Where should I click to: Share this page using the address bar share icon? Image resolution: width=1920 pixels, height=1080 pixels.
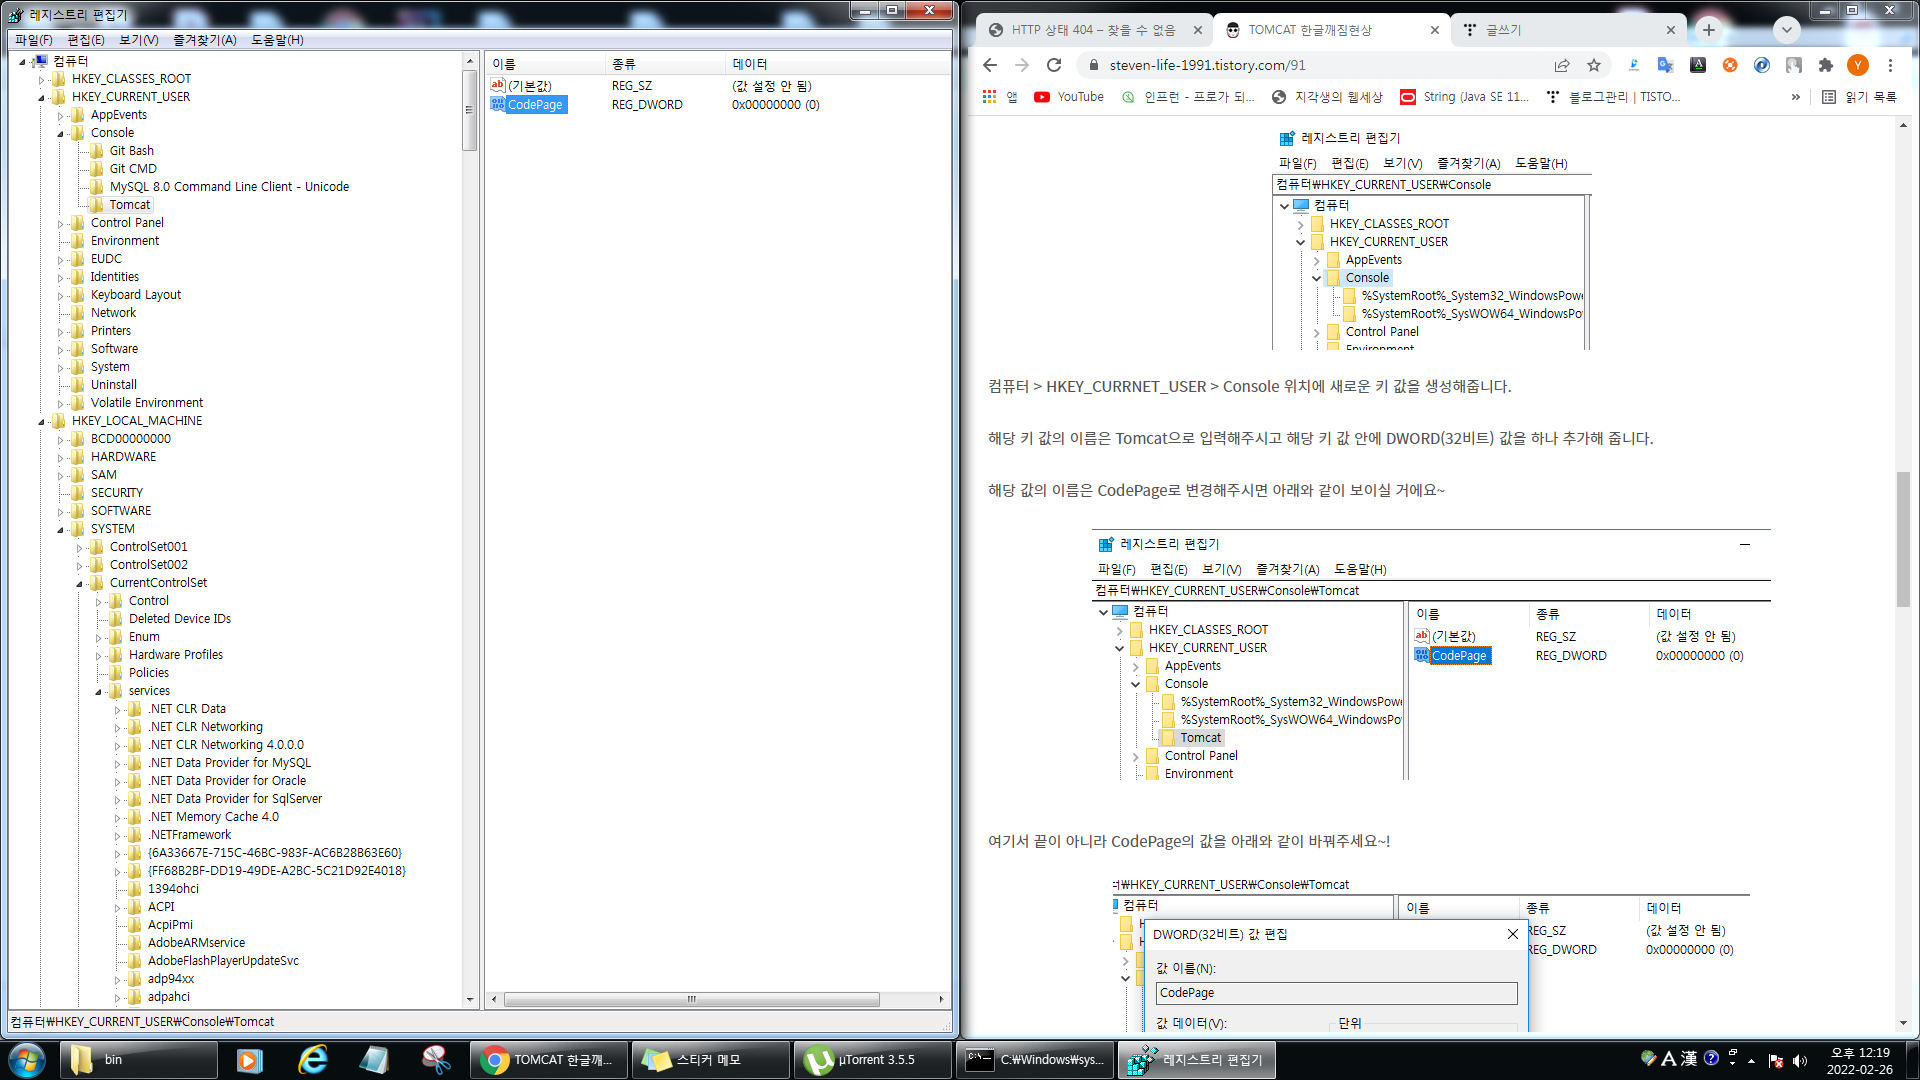[x=1562, y=65]
